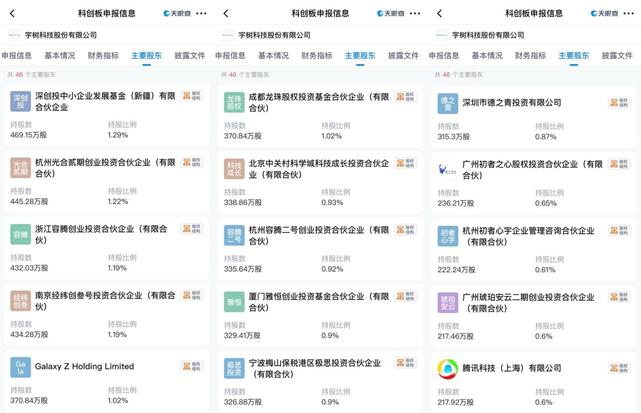This screenshot has height=413, width=641.
Task: Tap the 北京中关村科学城 shareholder logo
Action: [x=234, y=169]
